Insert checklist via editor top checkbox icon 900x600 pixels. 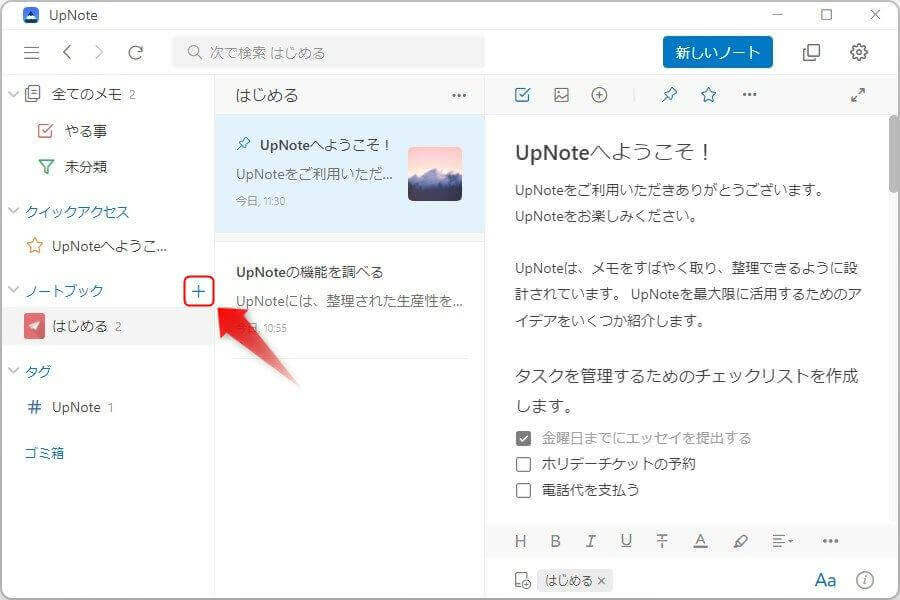point(522,95)
